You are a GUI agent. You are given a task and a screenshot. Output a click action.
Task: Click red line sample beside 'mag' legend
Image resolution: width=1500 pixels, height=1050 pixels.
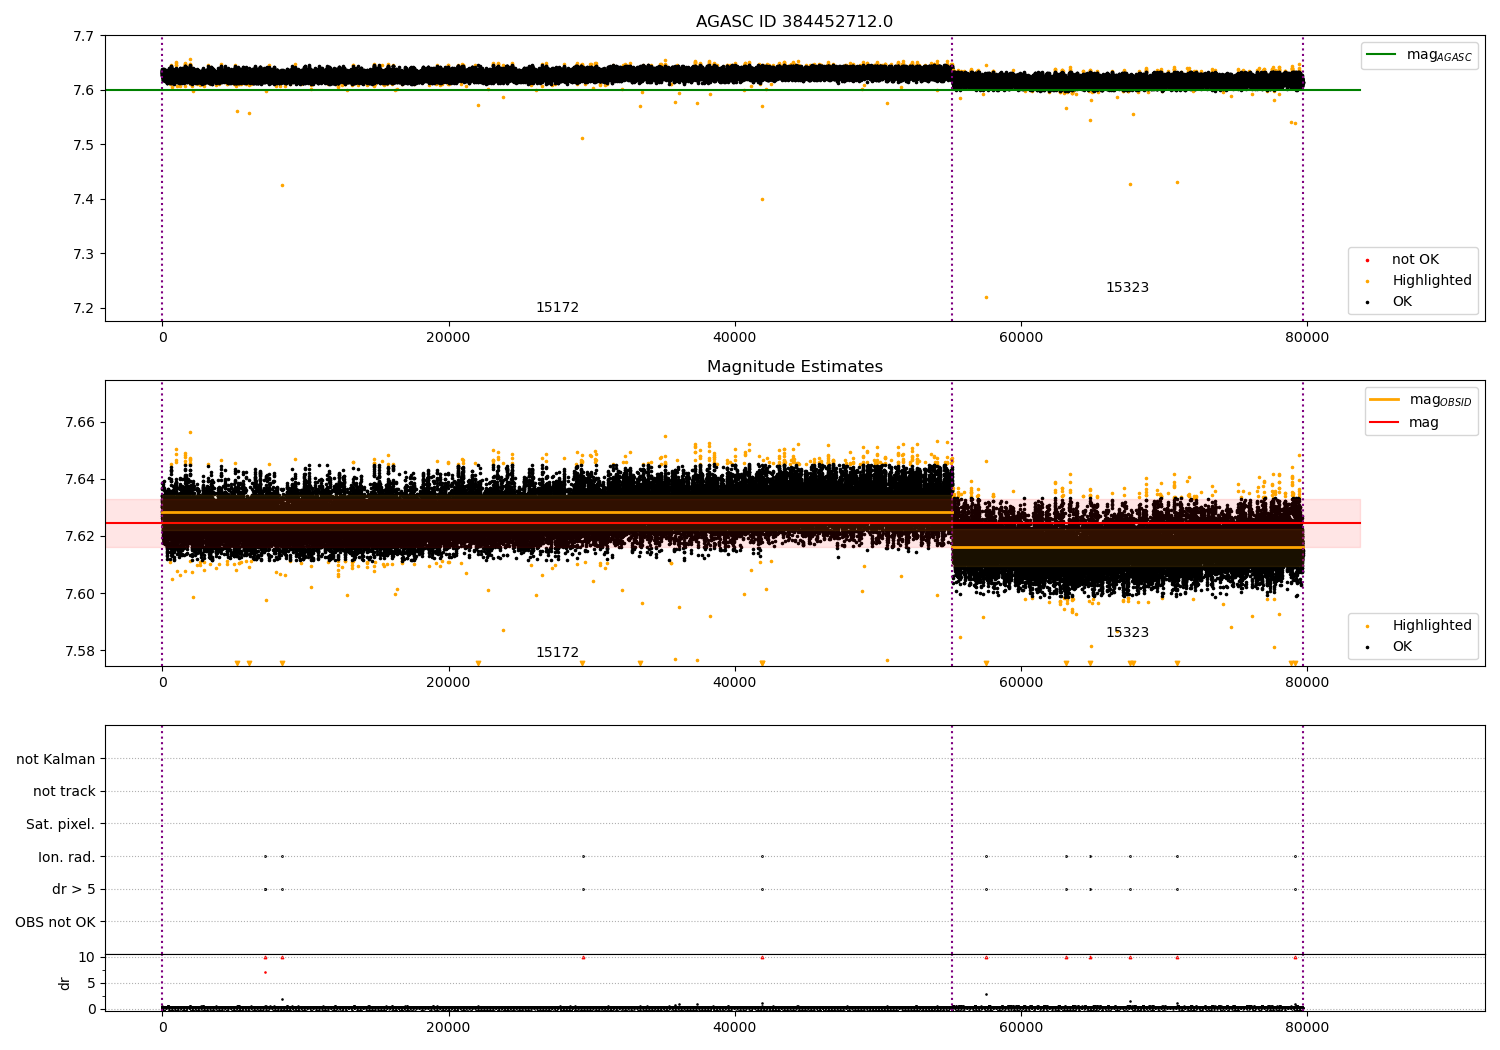click(1385, 423)
